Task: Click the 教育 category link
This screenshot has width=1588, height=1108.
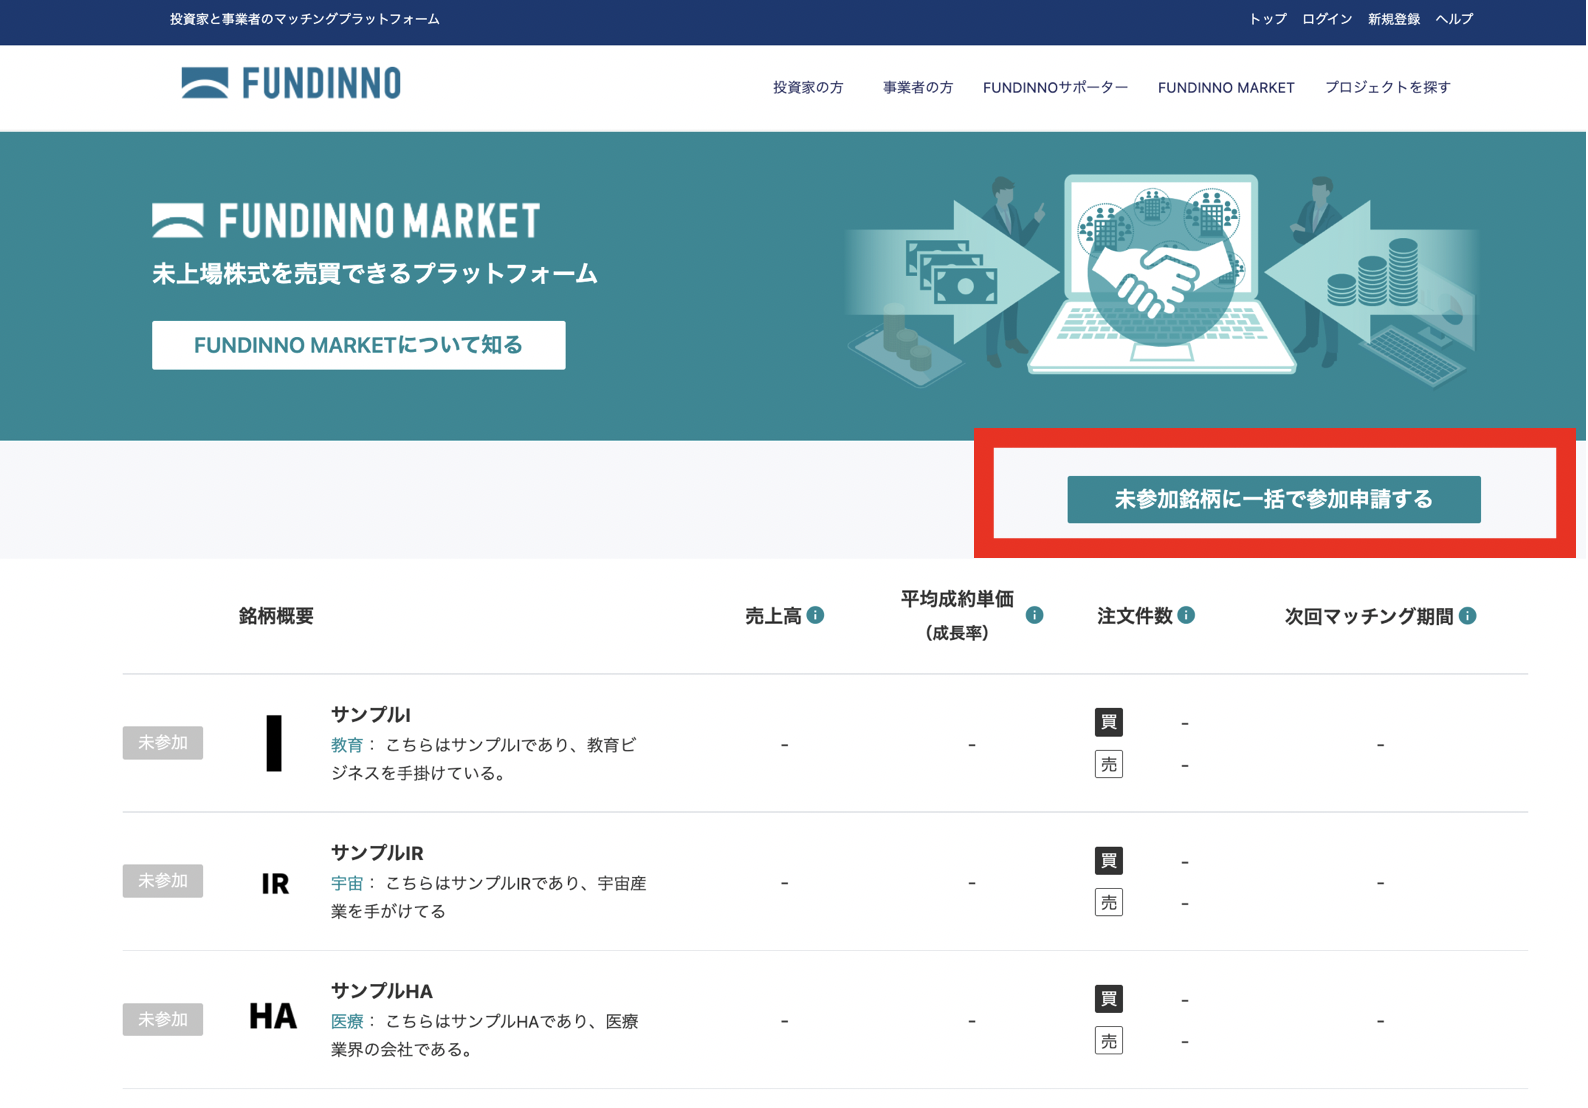Action: pyautogui.click(x=346, y=746)
